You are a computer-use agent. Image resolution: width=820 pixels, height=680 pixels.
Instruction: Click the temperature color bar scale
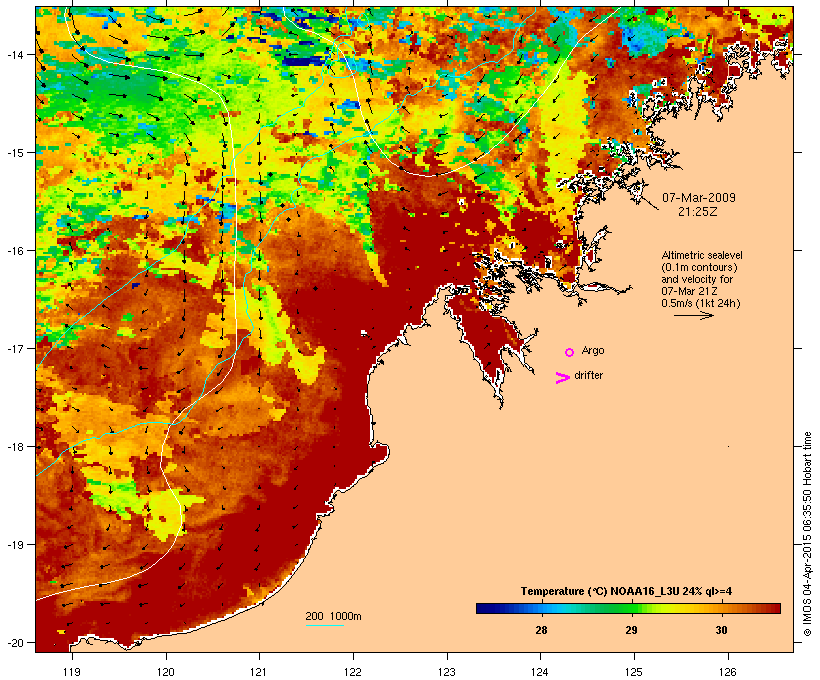pos(628,608)
